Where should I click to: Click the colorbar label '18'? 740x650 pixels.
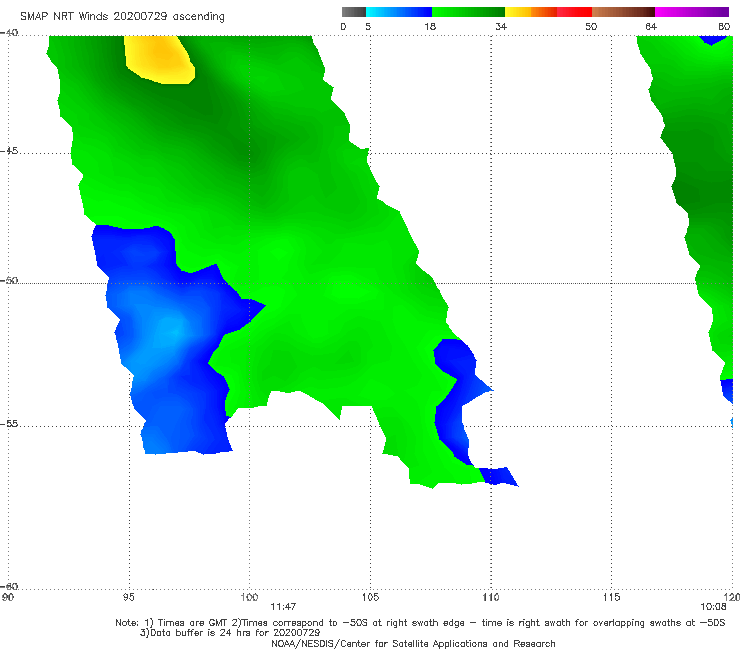[430, 26]
